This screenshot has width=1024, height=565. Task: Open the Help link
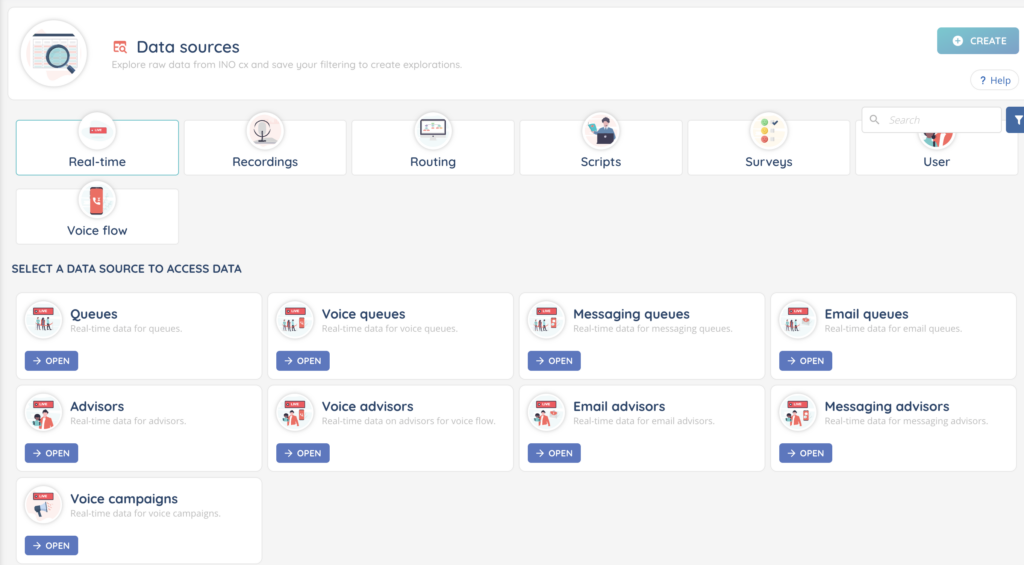coord(995,80)
